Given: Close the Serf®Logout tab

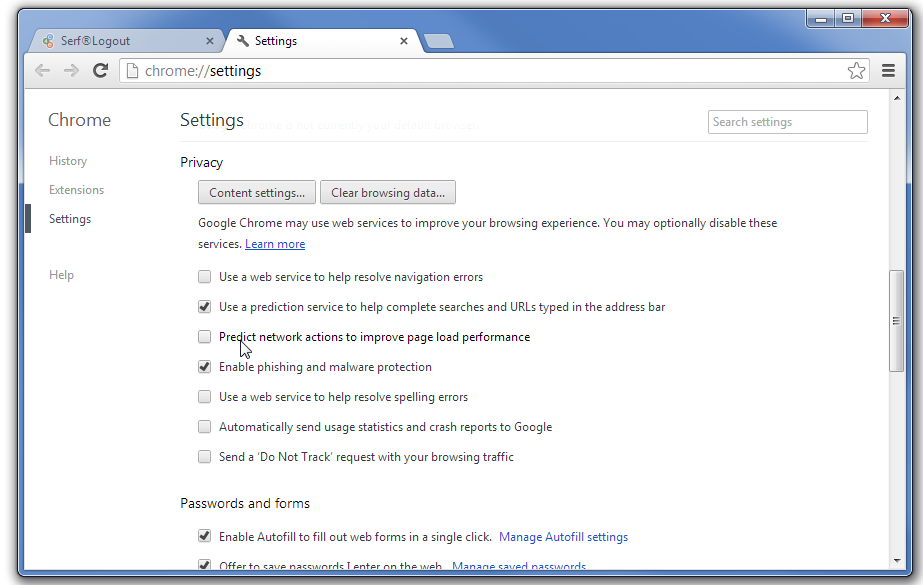Looking at the screenshot, I should pos(210,41).
